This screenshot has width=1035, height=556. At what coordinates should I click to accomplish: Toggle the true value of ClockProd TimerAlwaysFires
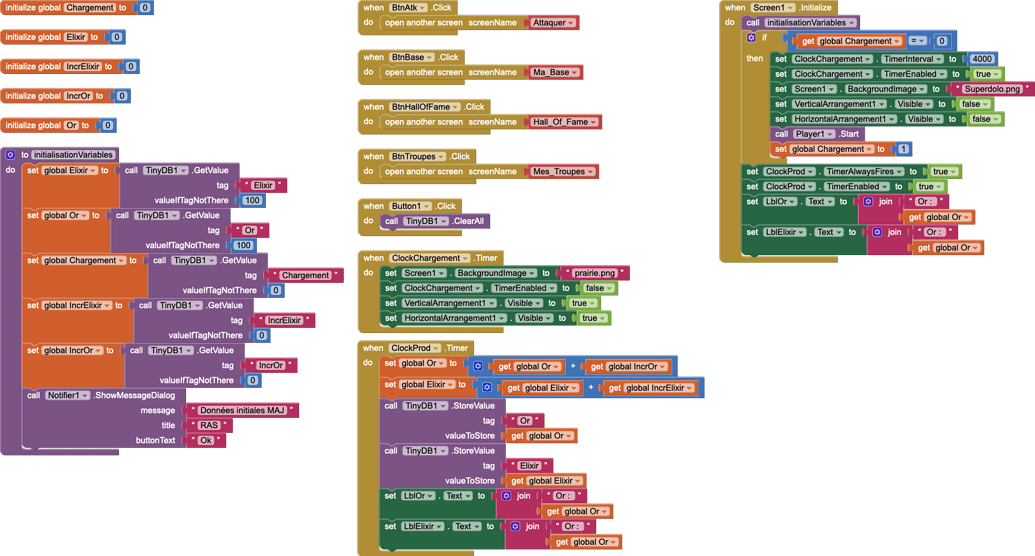pyautogui.click(x=944, y=171)
